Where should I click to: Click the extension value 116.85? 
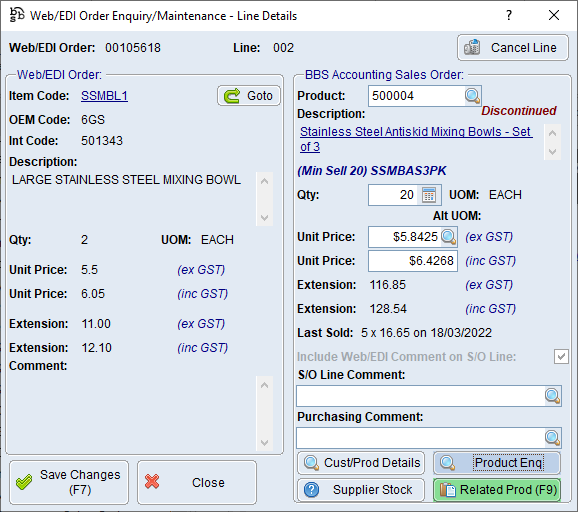387,285
